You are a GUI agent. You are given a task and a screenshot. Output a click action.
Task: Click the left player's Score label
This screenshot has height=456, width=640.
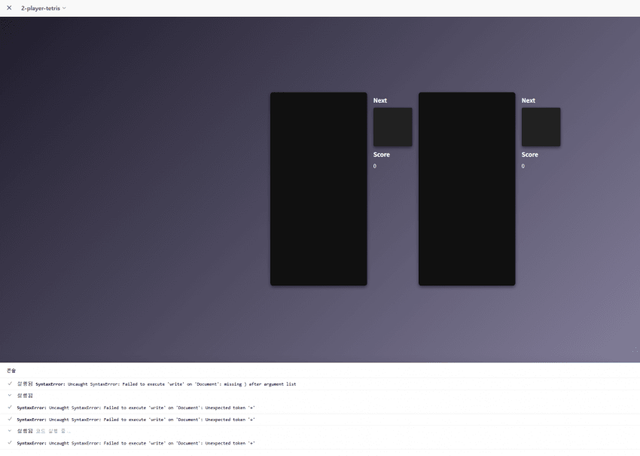point(381,154)
